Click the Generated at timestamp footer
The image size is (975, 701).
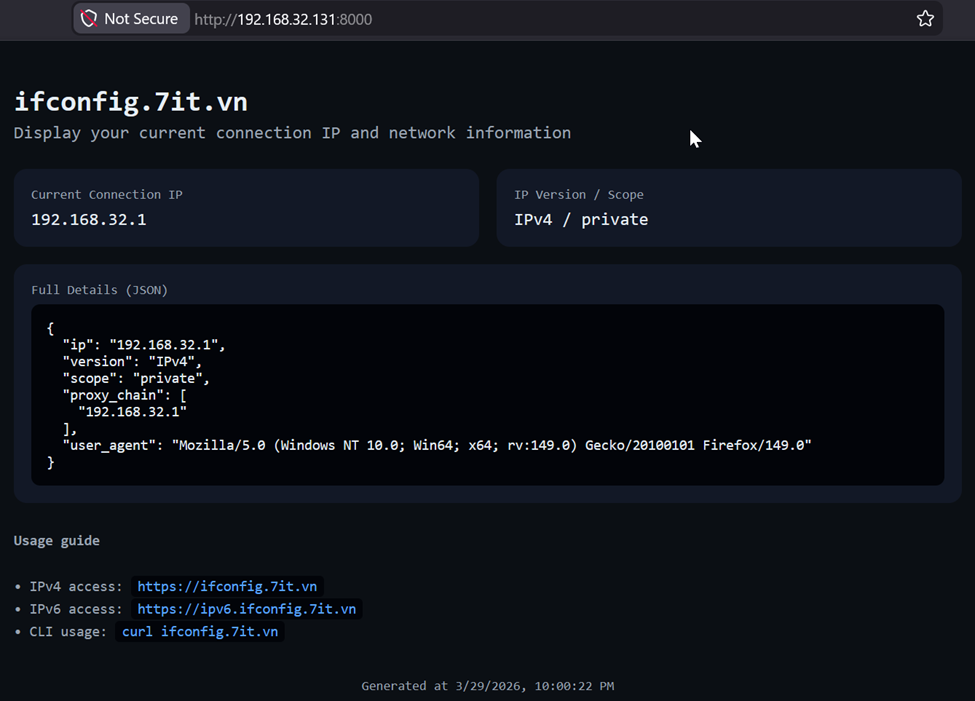click(x=487, y=686)
